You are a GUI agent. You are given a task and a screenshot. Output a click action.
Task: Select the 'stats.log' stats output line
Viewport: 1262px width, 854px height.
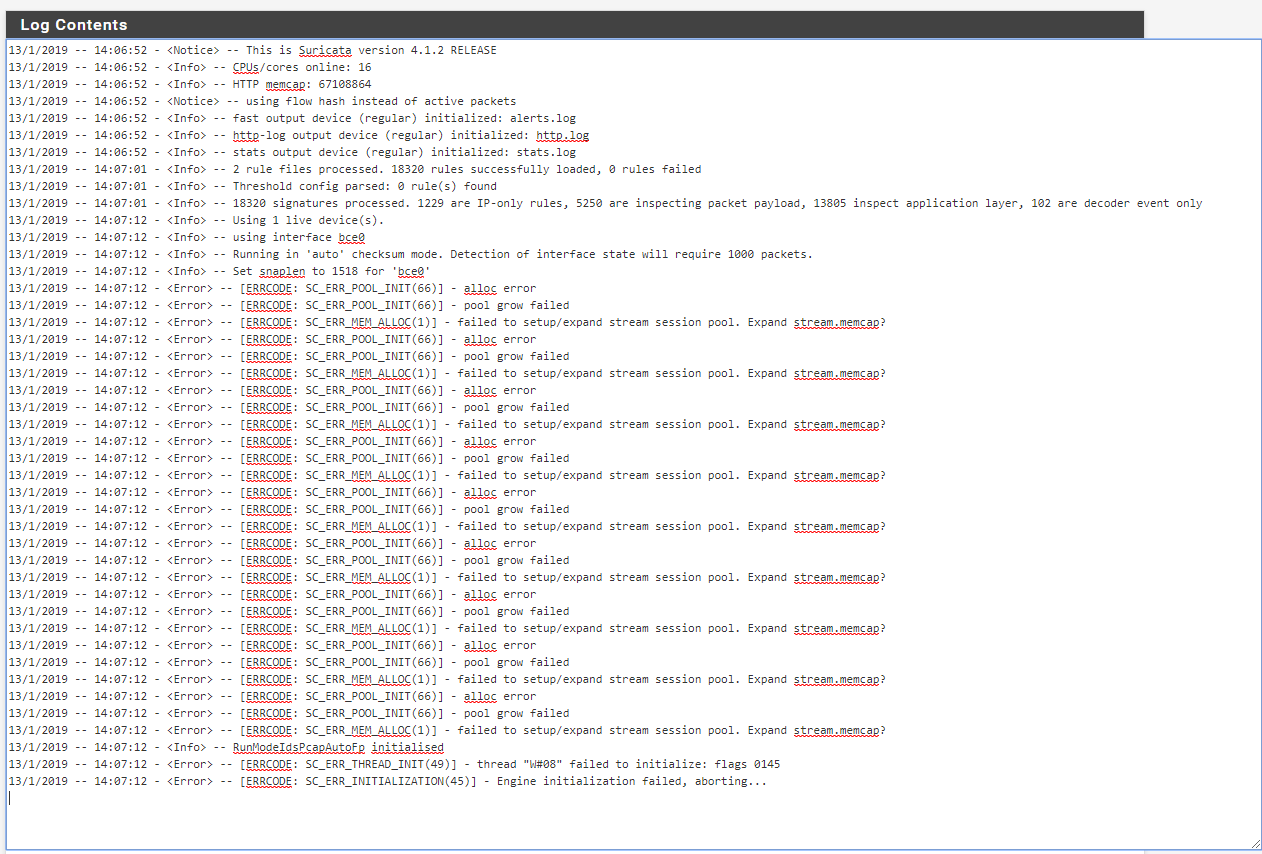click(x=292, y=152)
